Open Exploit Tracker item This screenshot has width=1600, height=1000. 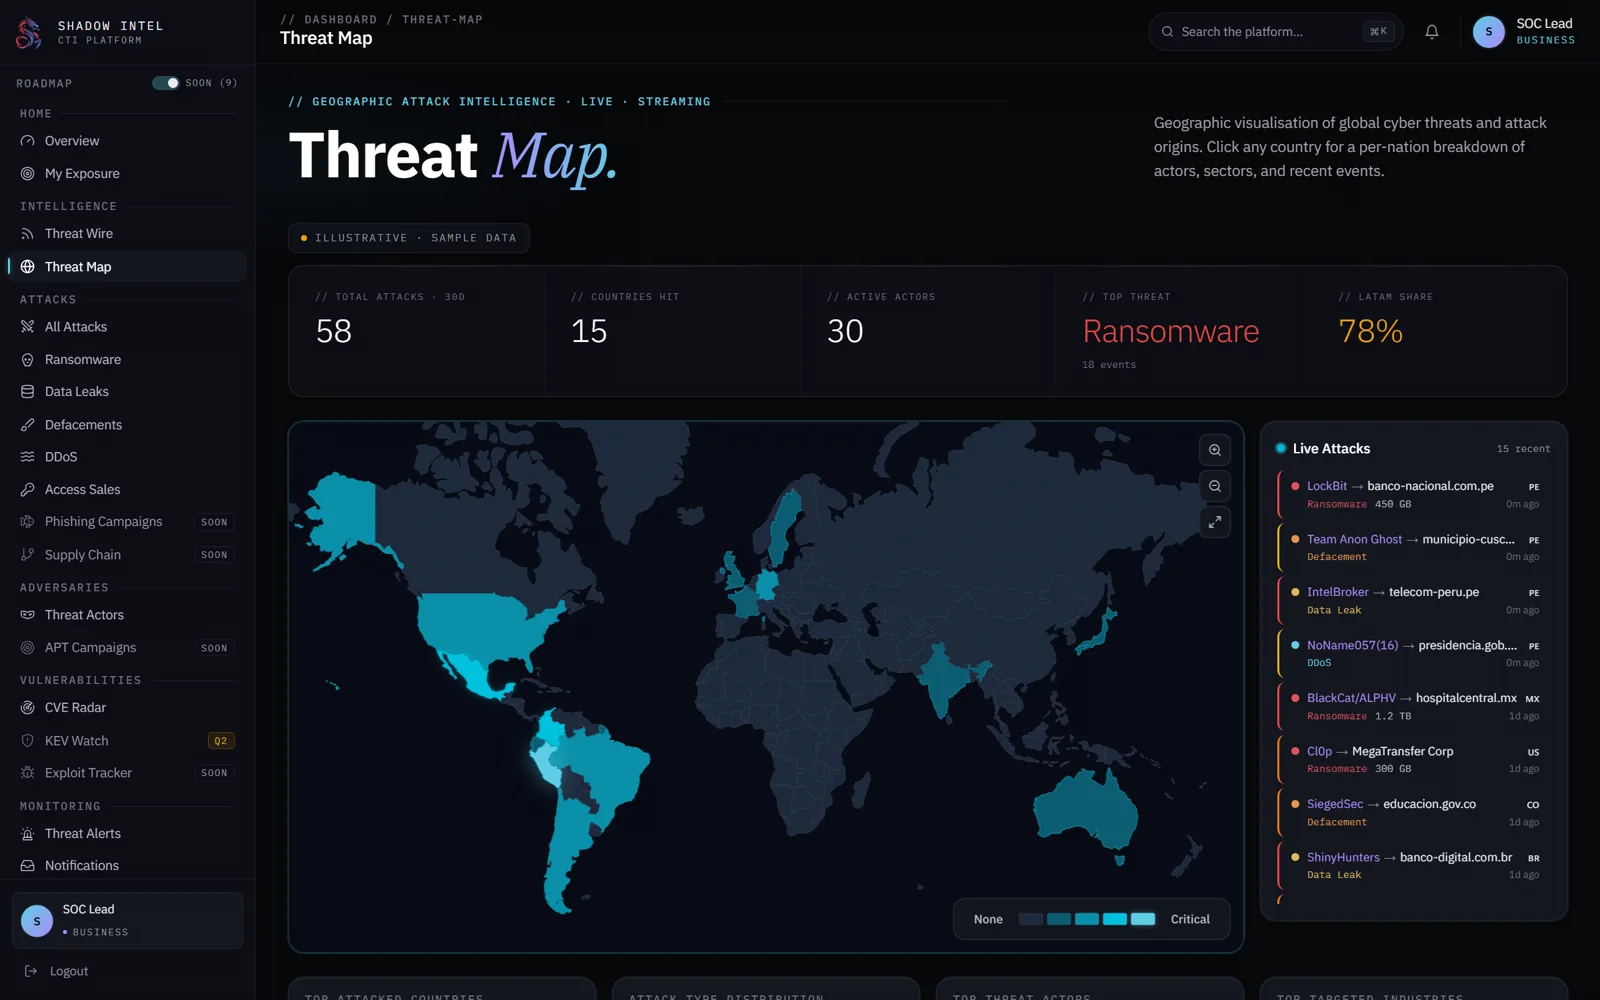tap(127, 773)
